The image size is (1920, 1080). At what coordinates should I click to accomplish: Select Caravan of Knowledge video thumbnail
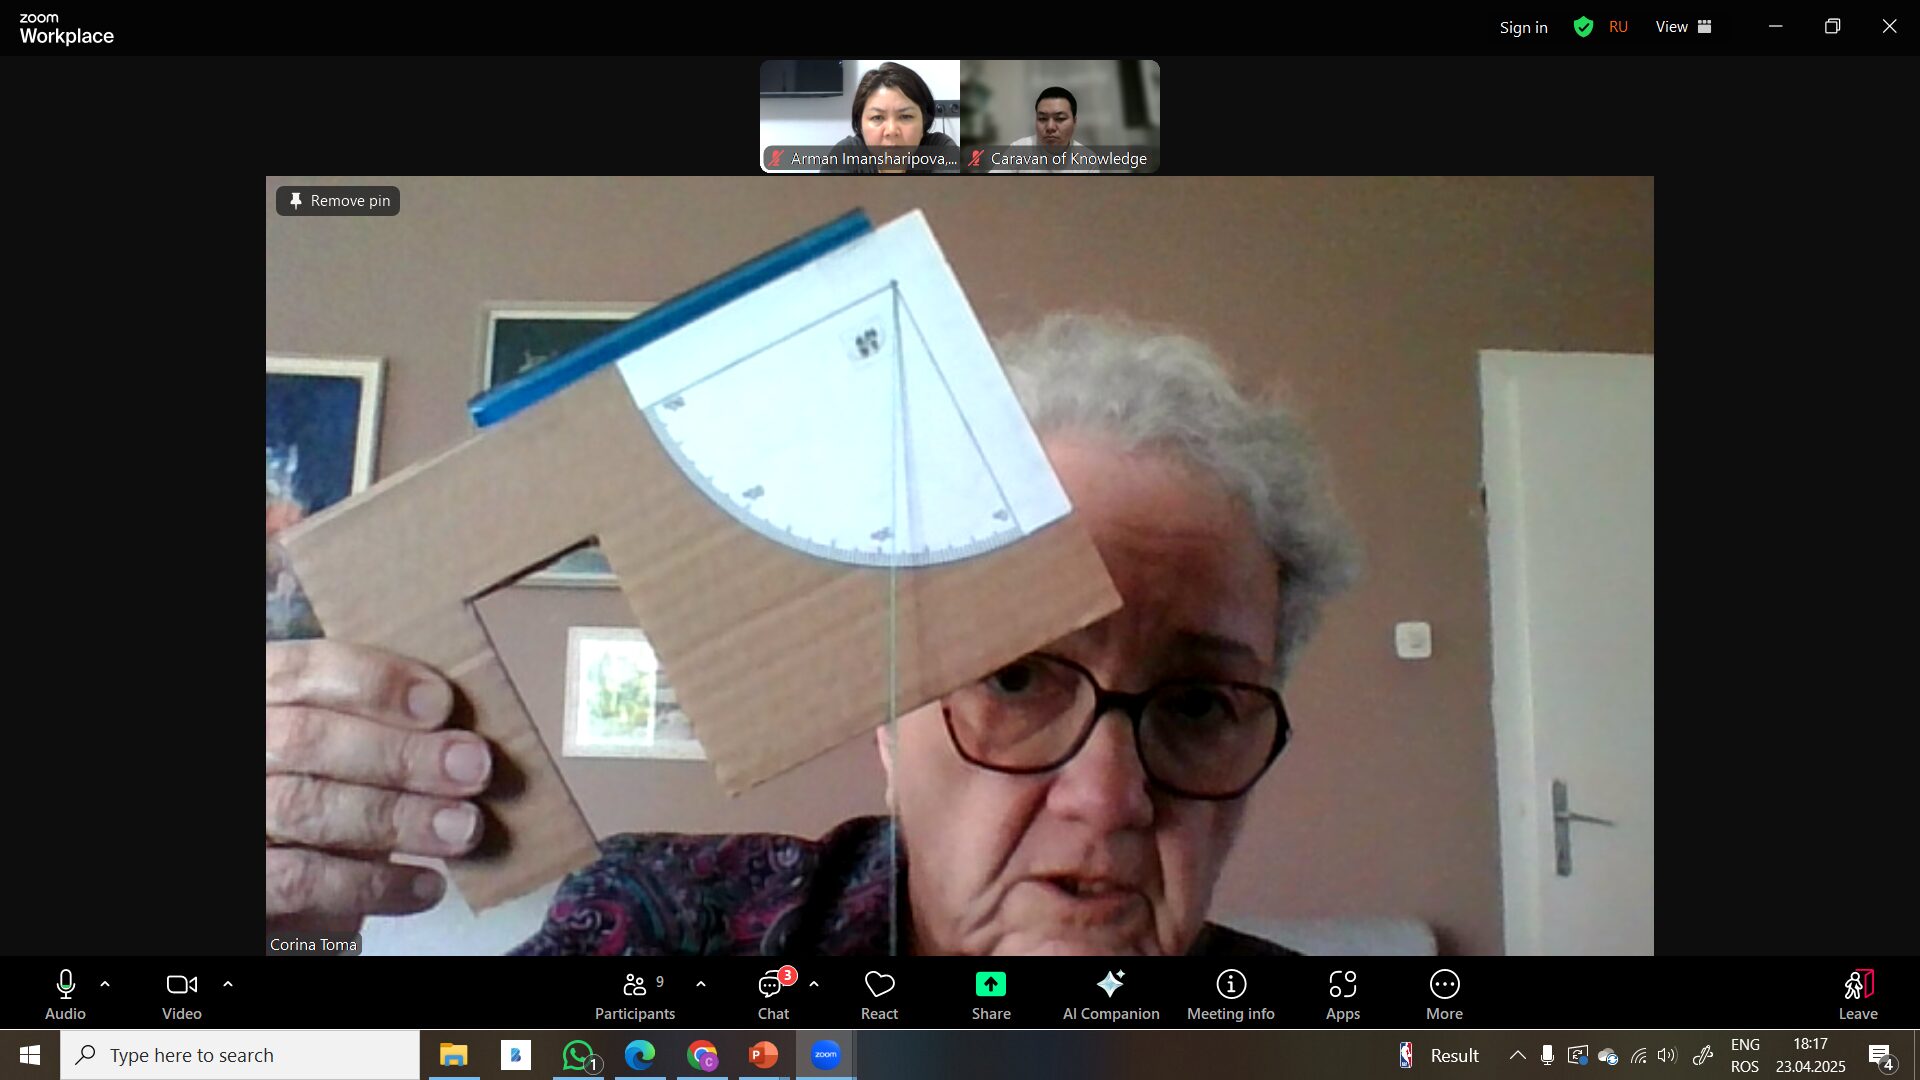[1060, 115]
